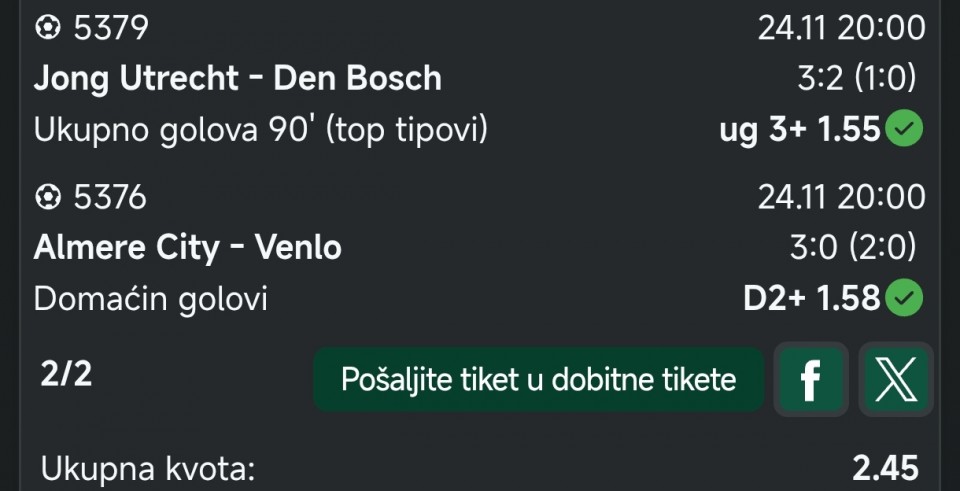The image size is (960, 491).
Task: Open the Jong Utrecht - Den Bosch match
Action: [x=237, y=79]
